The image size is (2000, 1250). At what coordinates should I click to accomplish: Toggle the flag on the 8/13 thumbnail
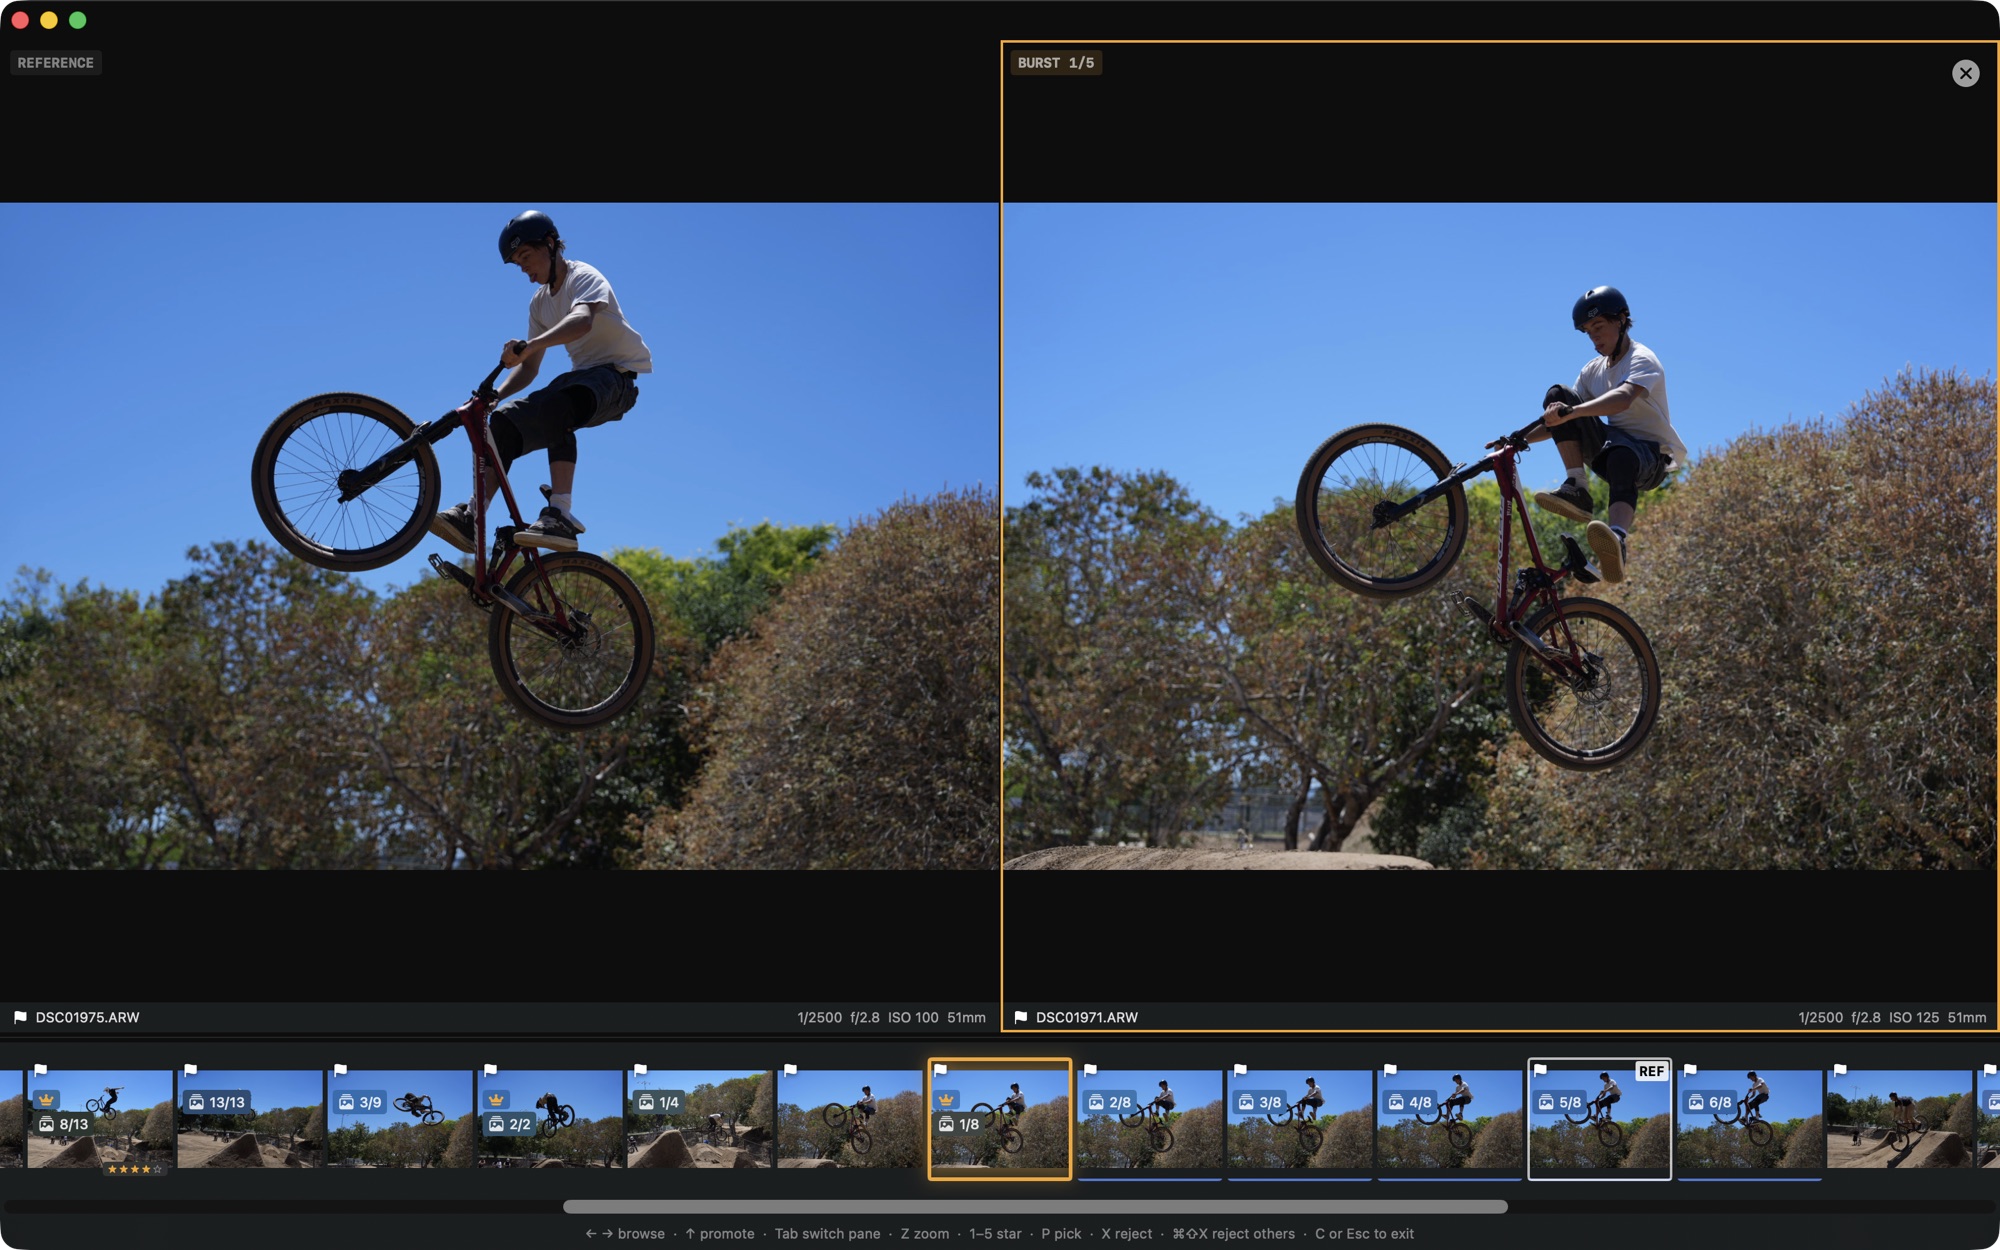coord(41,1070)
